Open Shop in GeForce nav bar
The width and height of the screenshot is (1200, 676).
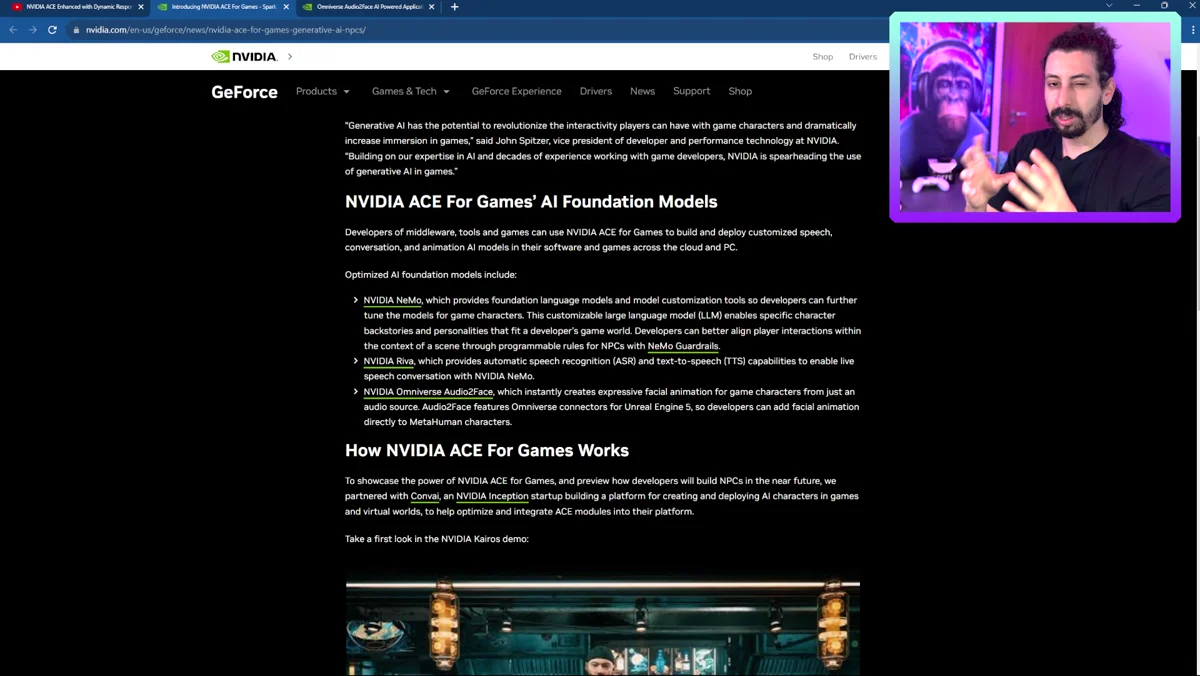click(740, 91)
